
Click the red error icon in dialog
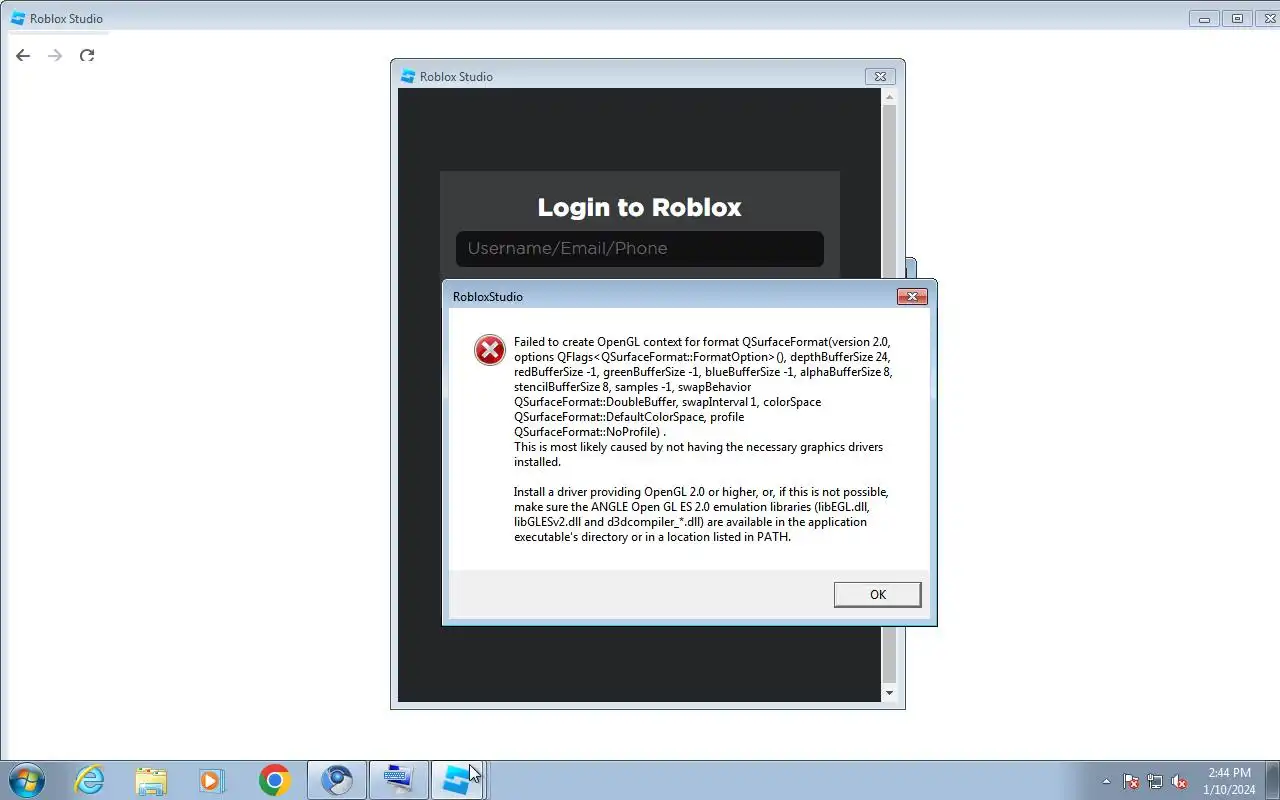(x=489, y=350)
